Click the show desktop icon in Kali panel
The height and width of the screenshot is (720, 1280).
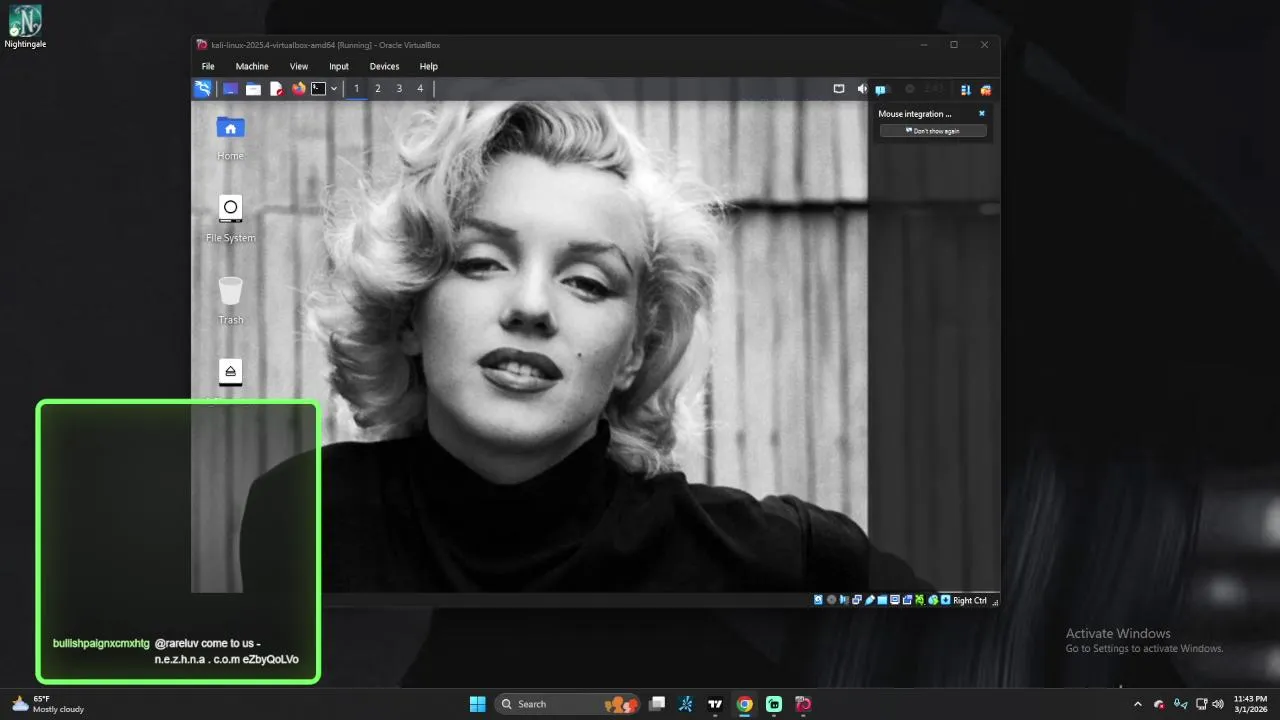pyautogui.click(x=231, y=89)
